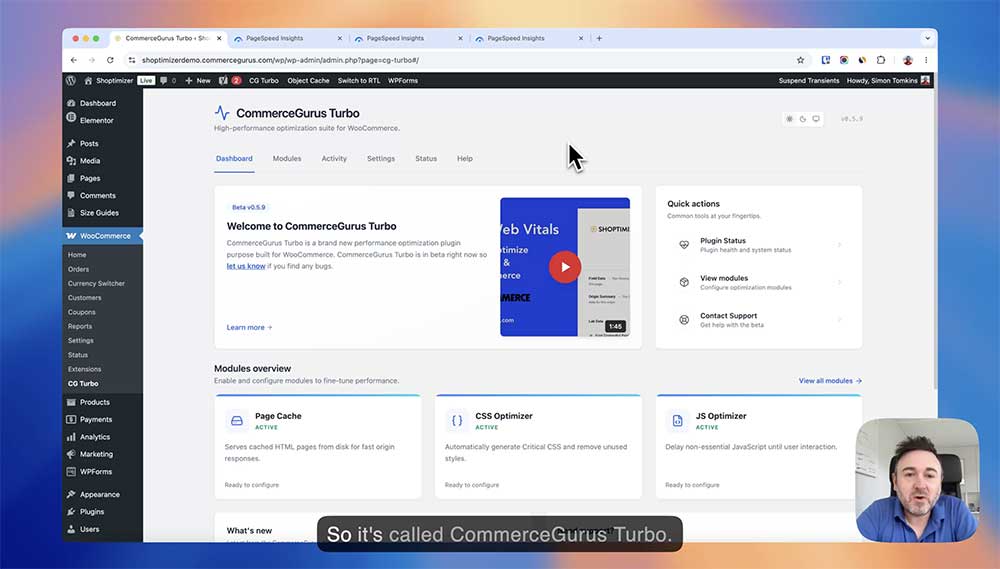Viewport: 1000px width, 569px height.
Task: Click the CSS Optimizer braces icon
Action: 457,421
